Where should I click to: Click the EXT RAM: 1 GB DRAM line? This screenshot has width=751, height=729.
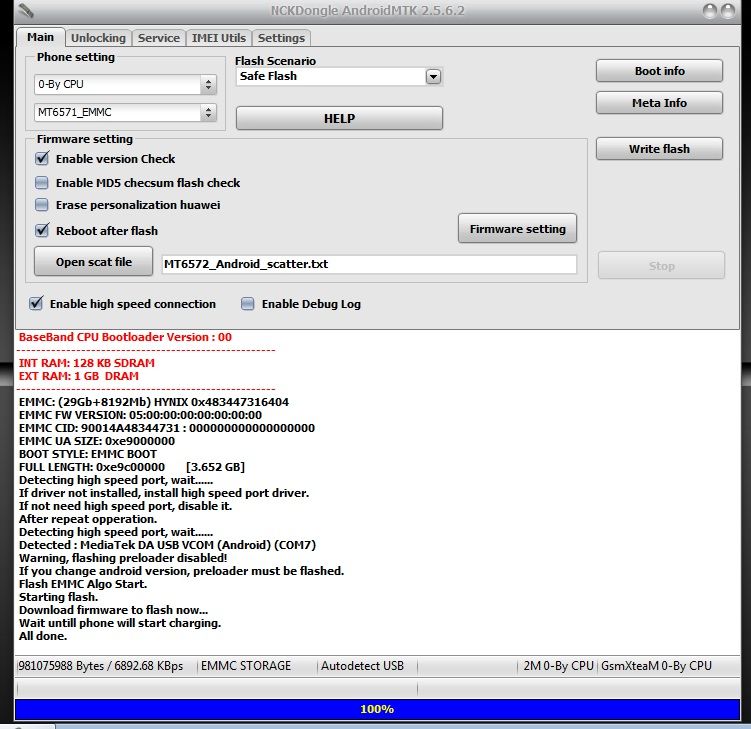(79, 376)
